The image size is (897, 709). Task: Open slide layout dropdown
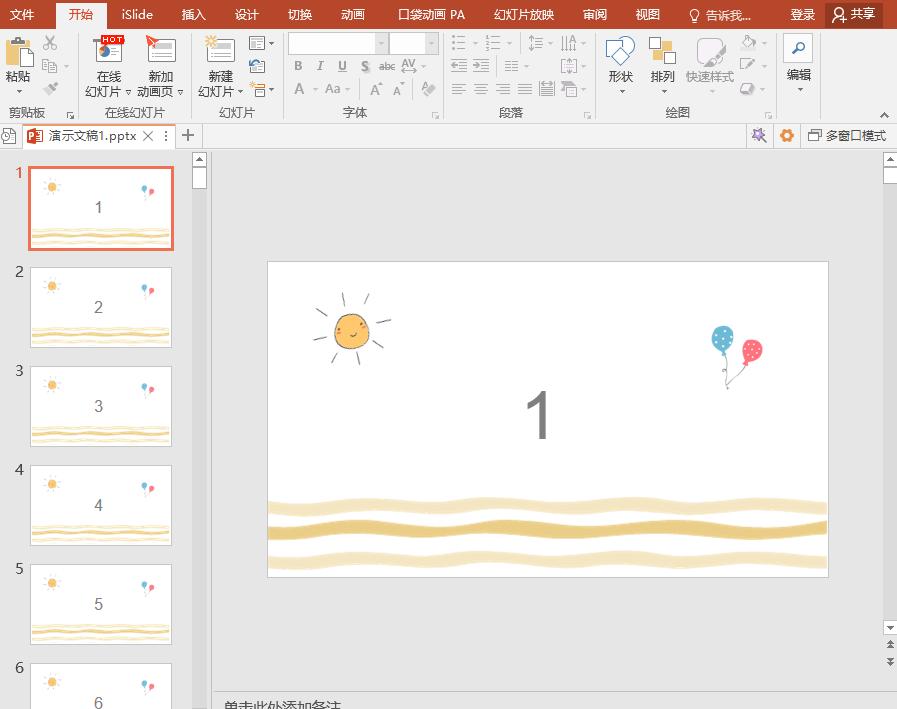coord(260,43)
